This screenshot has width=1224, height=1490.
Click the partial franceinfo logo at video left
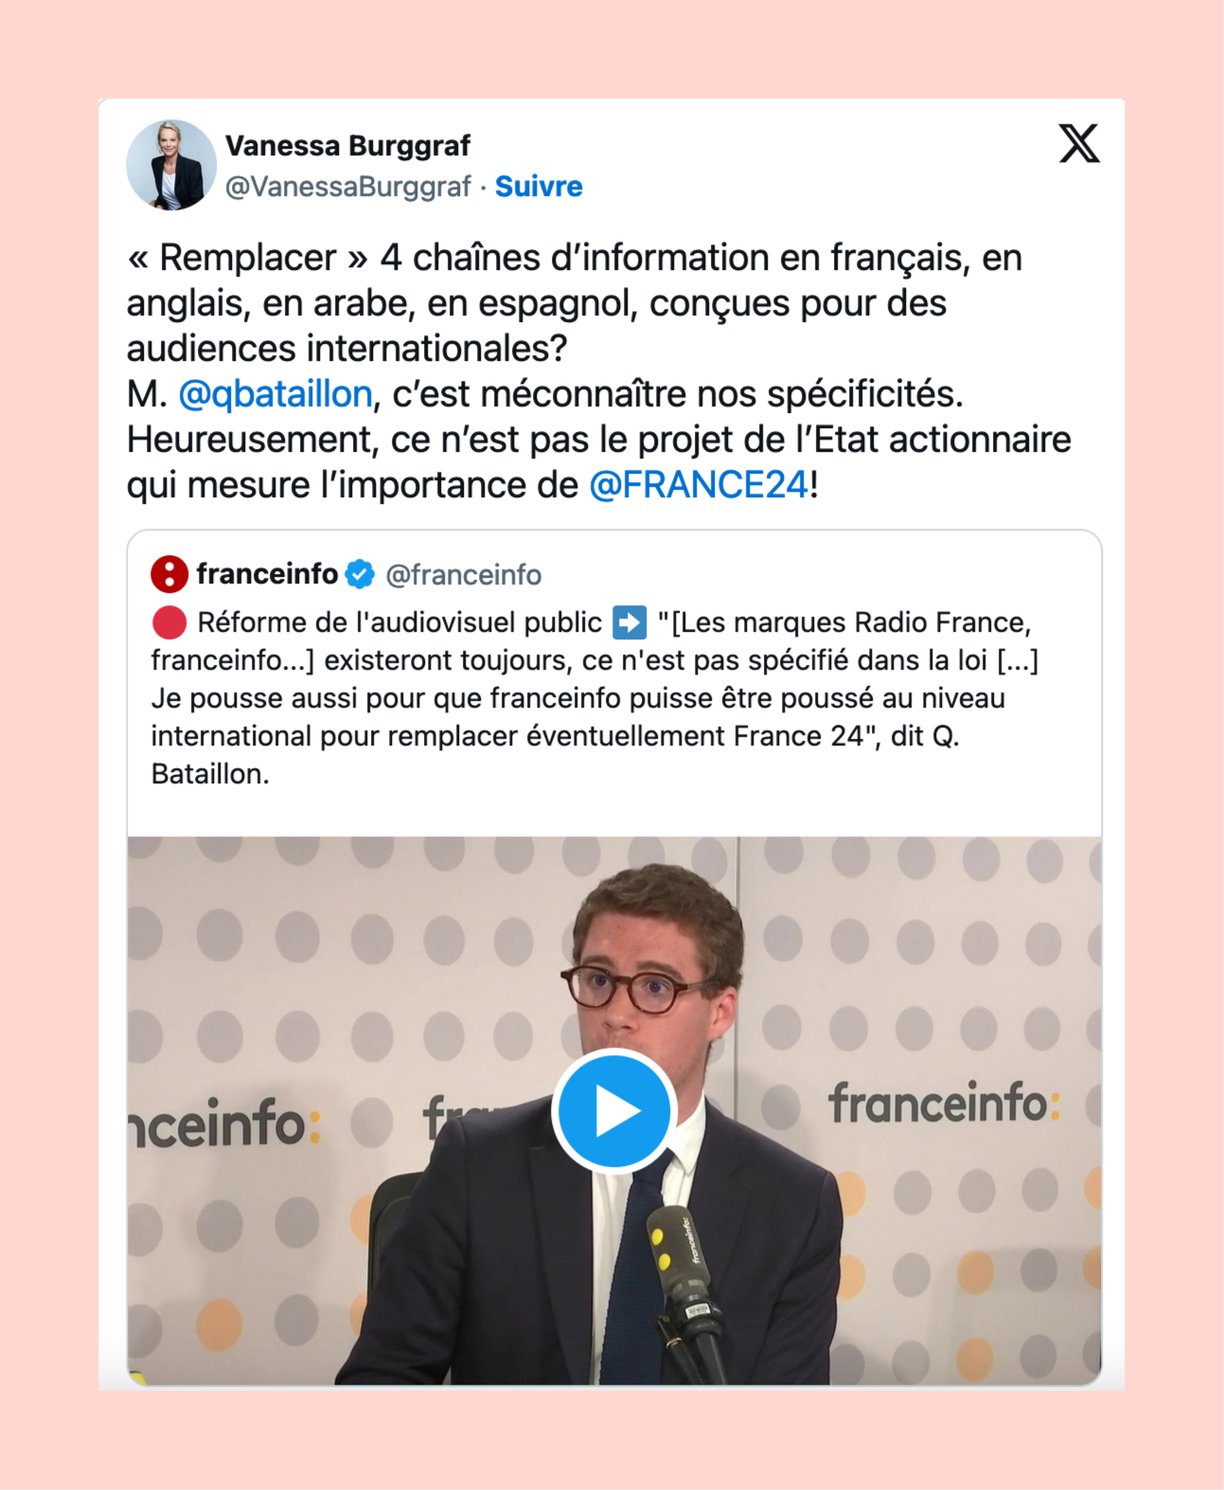tap(224, 1123)
